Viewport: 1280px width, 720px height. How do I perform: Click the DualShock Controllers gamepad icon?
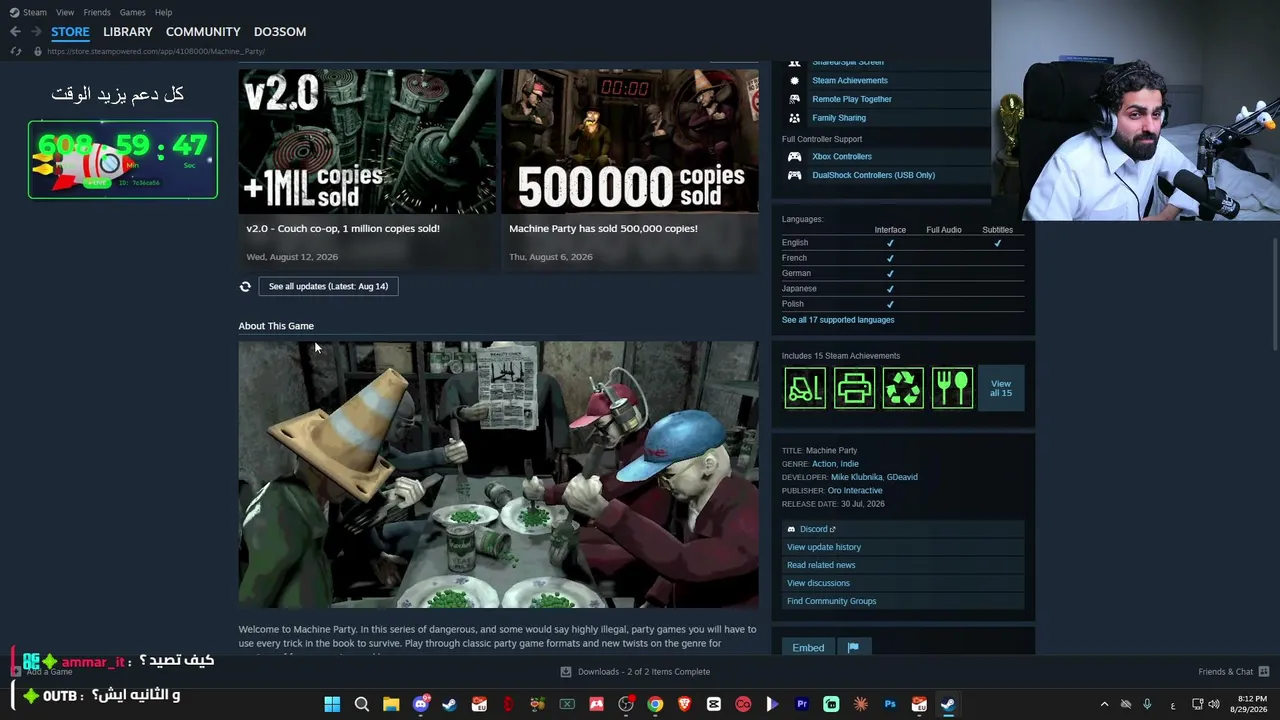[x=794, y=175]
